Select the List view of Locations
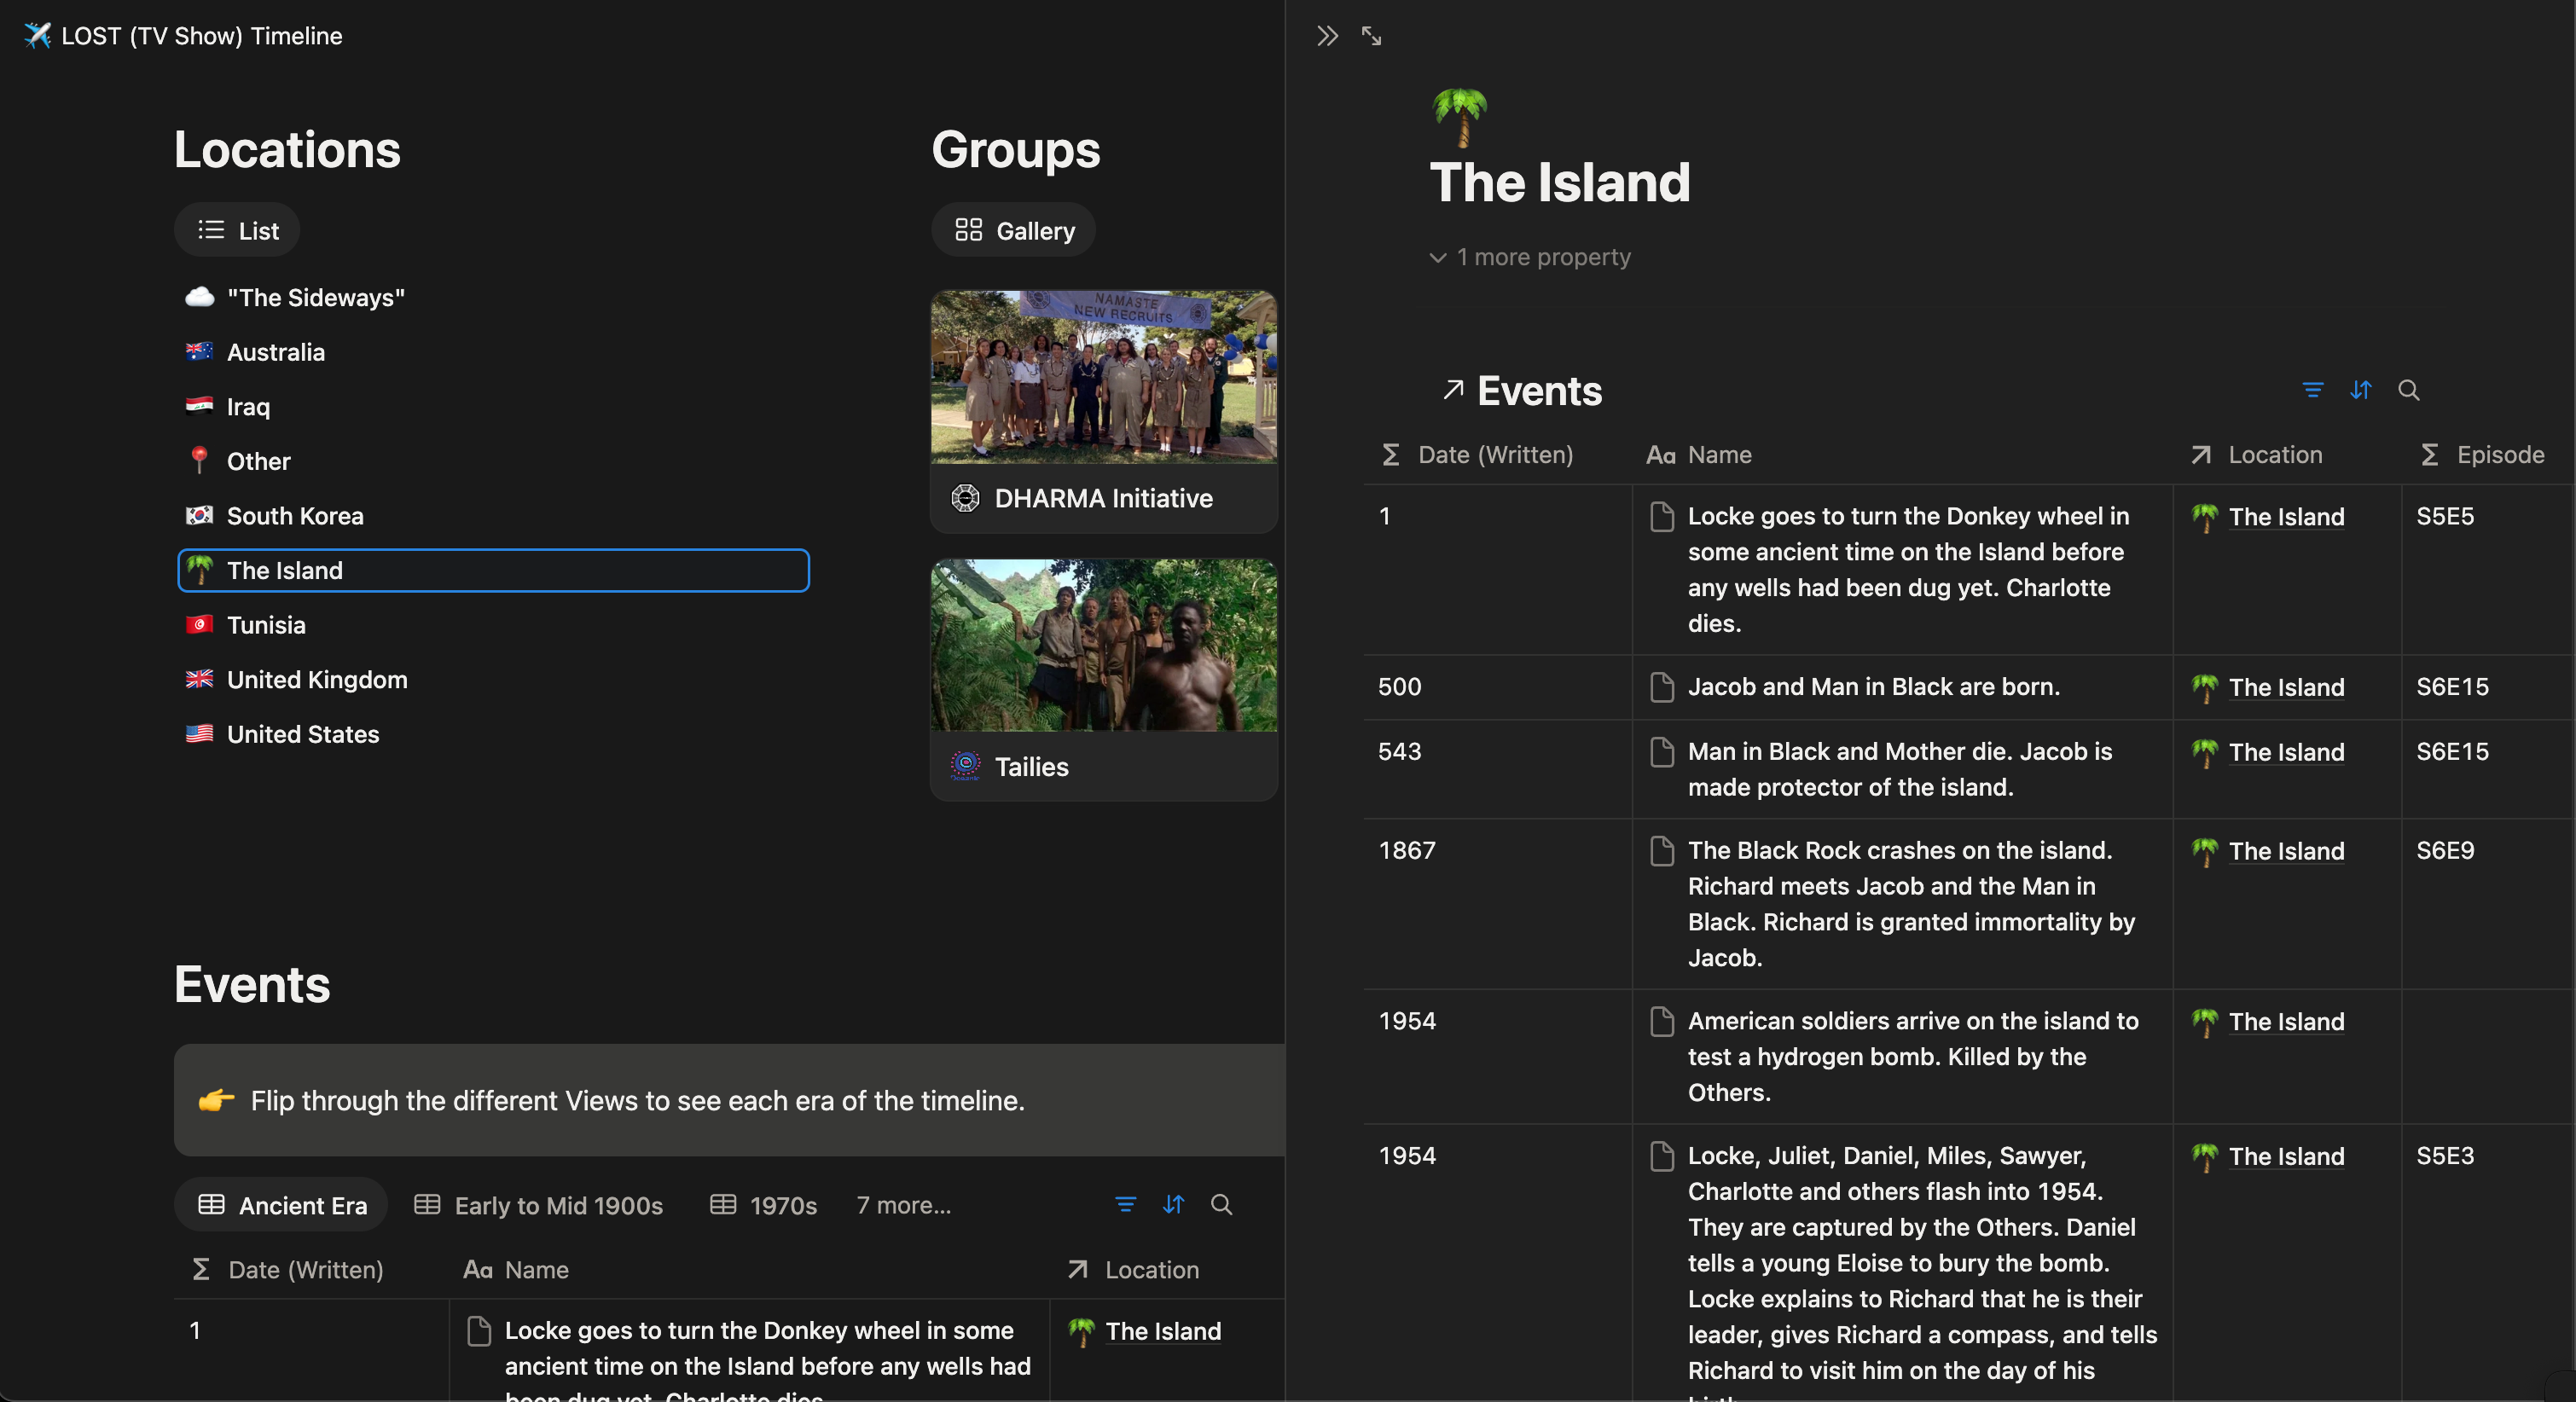Viewport: 2576px width, 1402px height. (x=237, y=230)
